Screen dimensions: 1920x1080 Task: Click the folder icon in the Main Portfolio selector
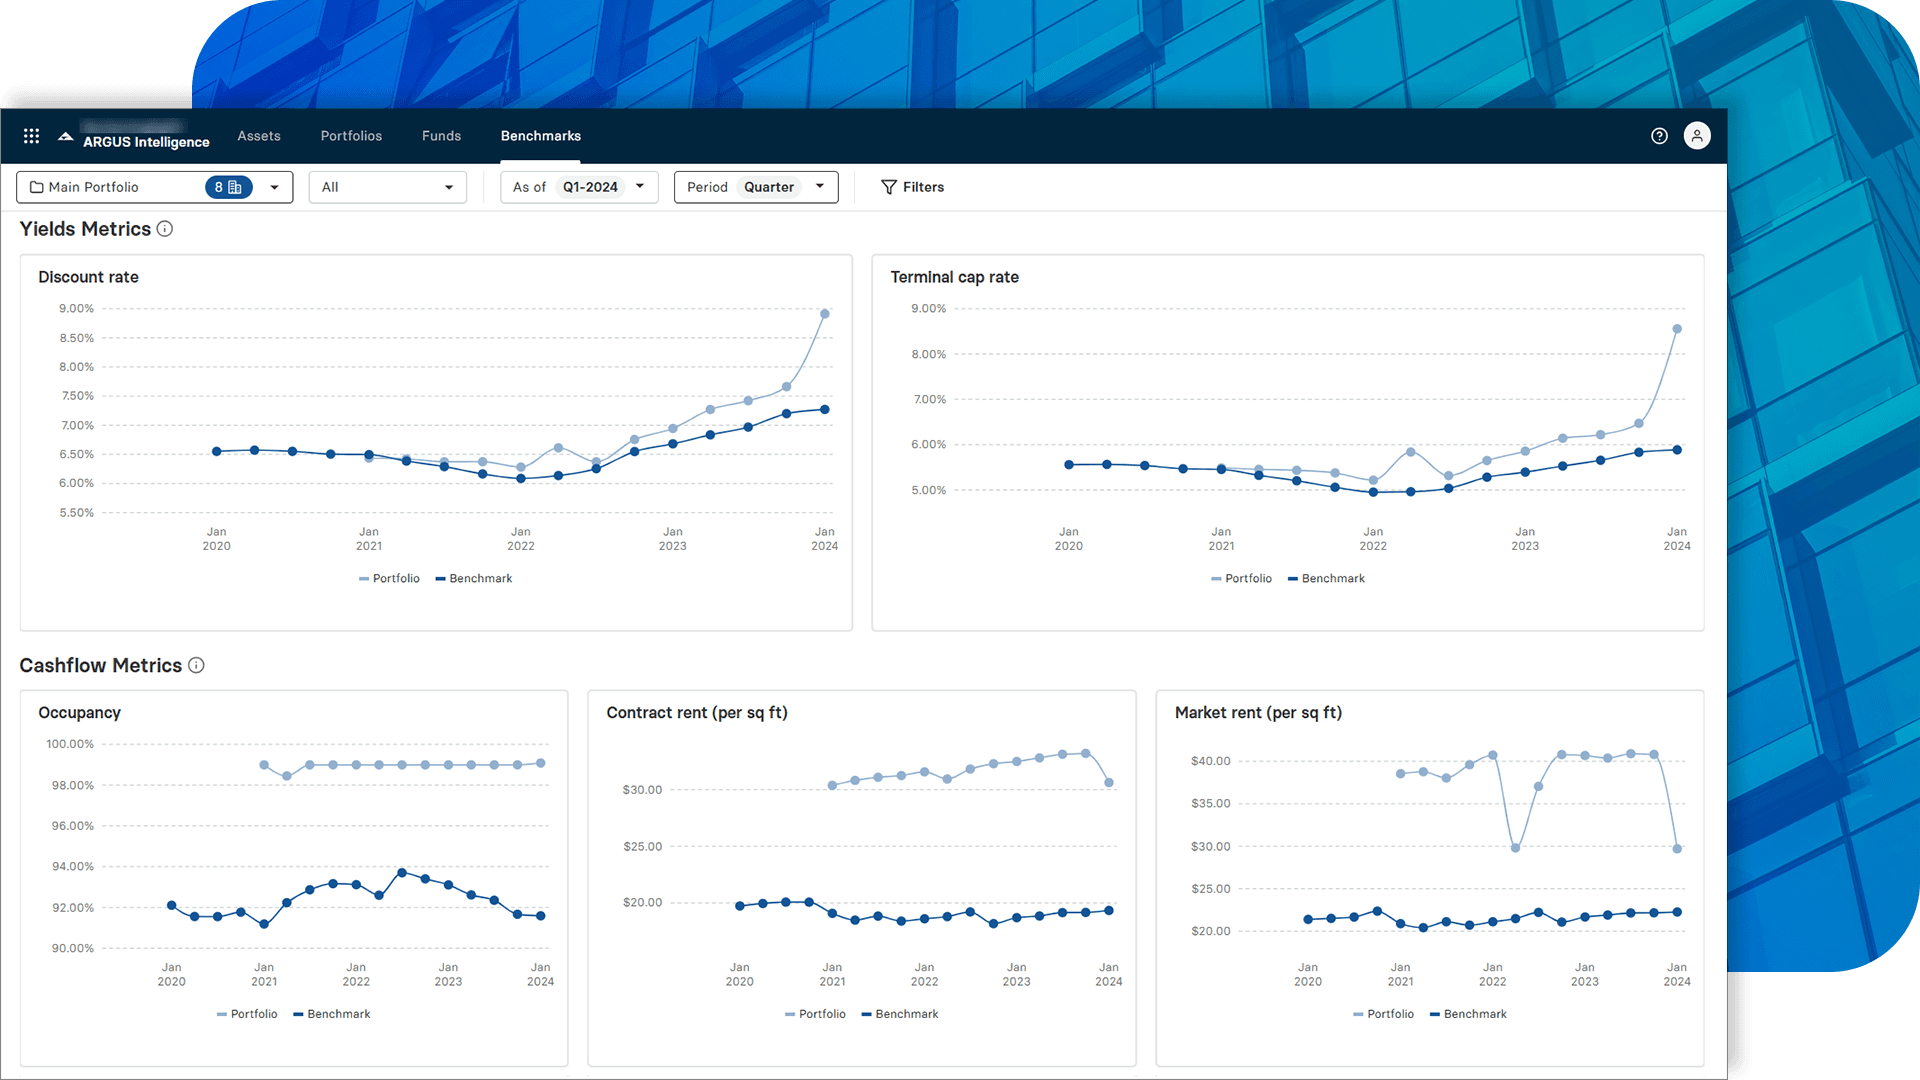click(37, 187)
